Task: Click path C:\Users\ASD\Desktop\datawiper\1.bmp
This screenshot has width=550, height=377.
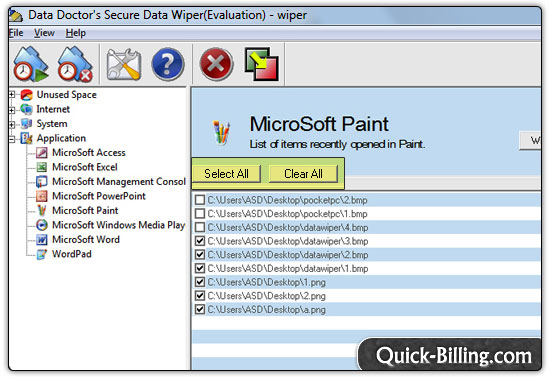Action: point(288,268)
